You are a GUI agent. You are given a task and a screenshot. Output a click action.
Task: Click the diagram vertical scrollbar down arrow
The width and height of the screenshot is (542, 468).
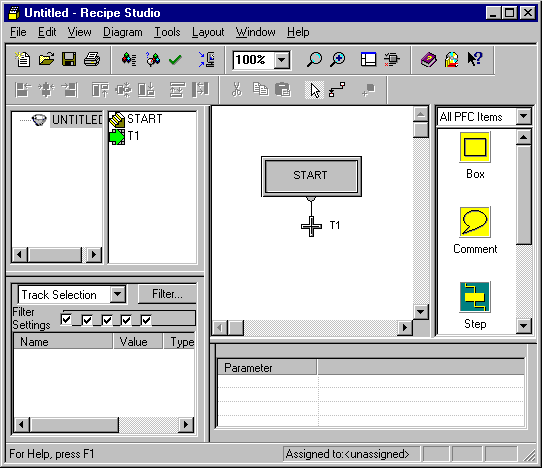click(420, 312)
